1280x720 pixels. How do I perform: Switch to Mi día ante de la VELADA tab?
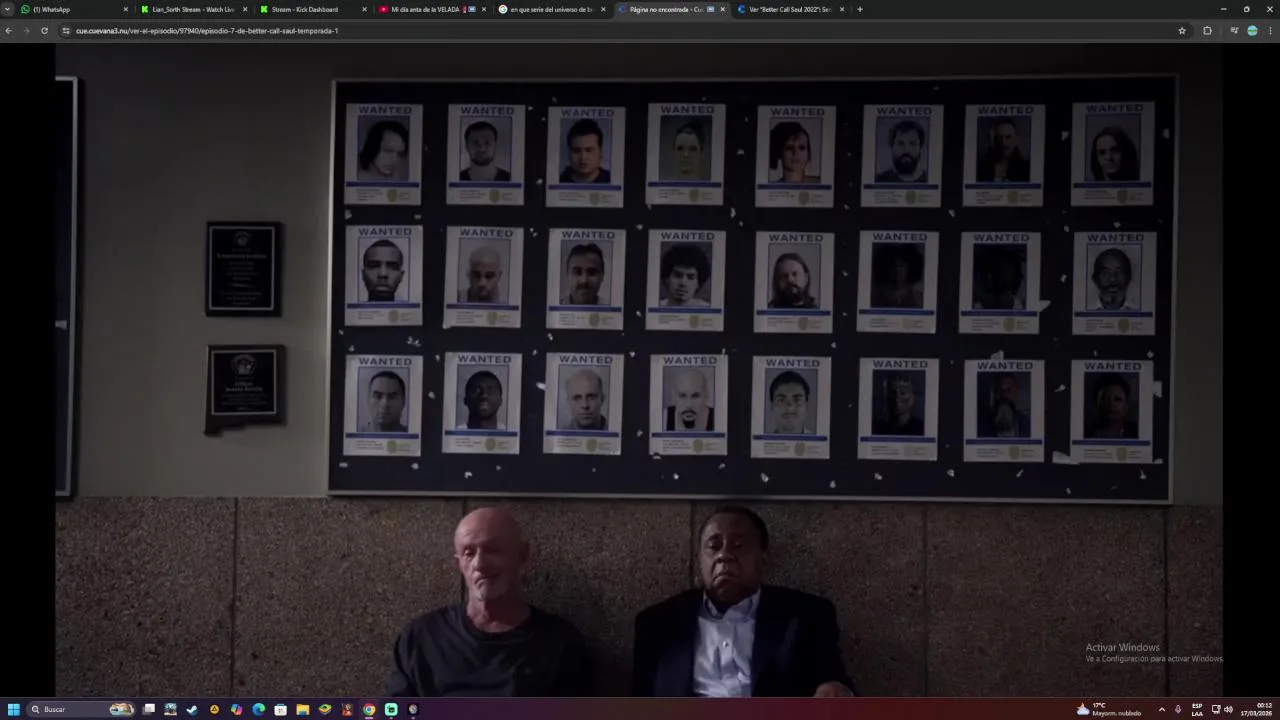[431, 9]
